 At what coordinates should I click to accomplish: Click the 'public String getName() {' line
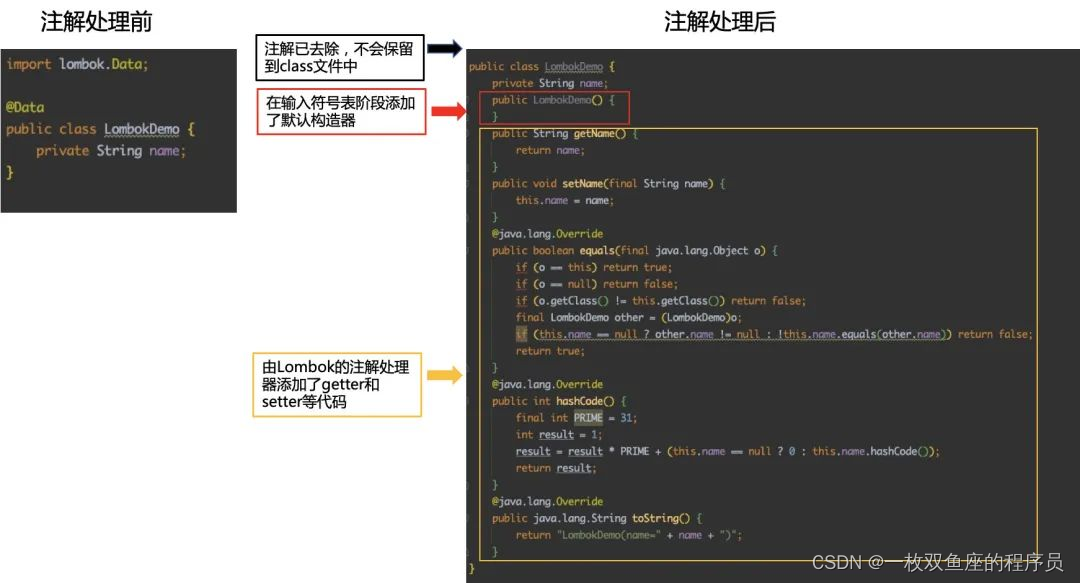565,134
